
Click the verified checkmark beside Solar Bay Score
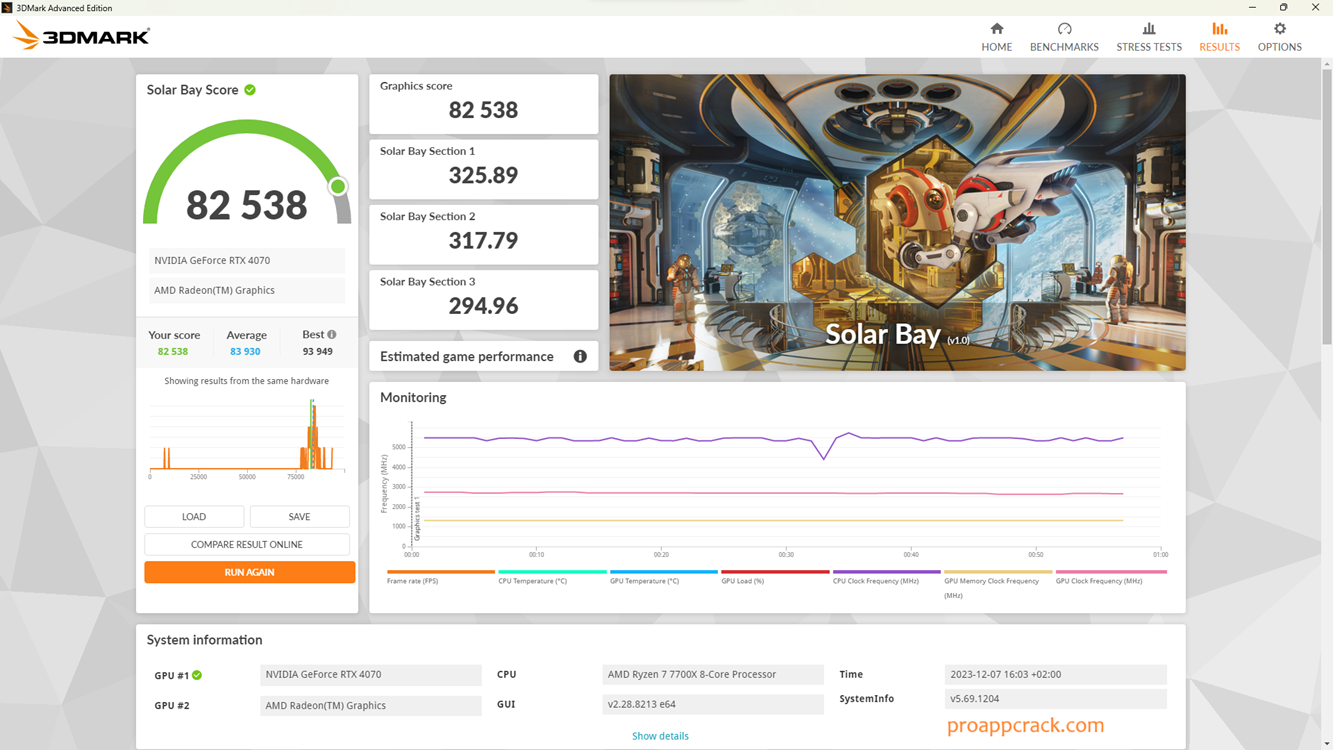coord(250,89)
